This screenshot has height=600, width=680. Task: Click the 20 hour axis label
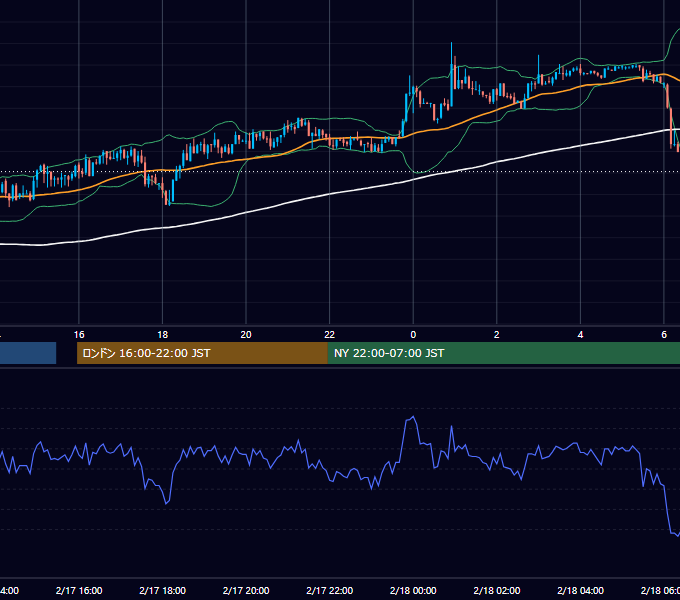[246, 335]
